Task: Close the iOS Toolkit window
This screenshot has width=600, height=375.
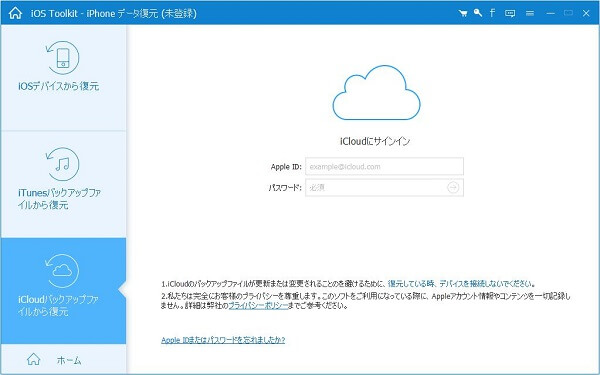Action: point(586,13)
